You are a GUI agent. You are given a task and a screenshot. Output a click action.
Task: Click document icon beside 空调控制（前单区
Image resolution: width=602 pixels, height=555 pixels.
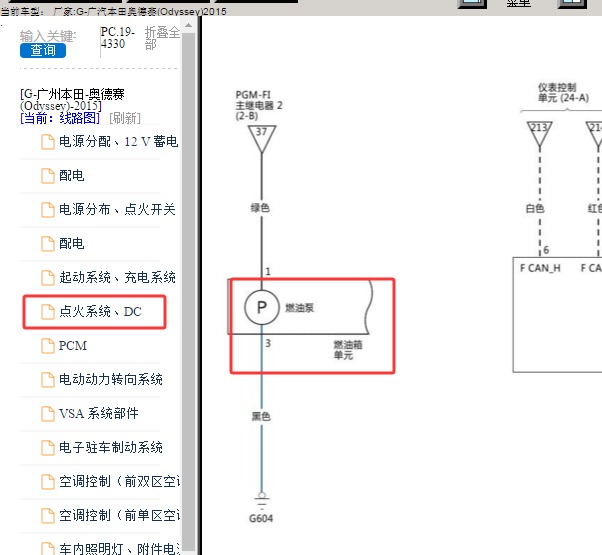(48, 515)
